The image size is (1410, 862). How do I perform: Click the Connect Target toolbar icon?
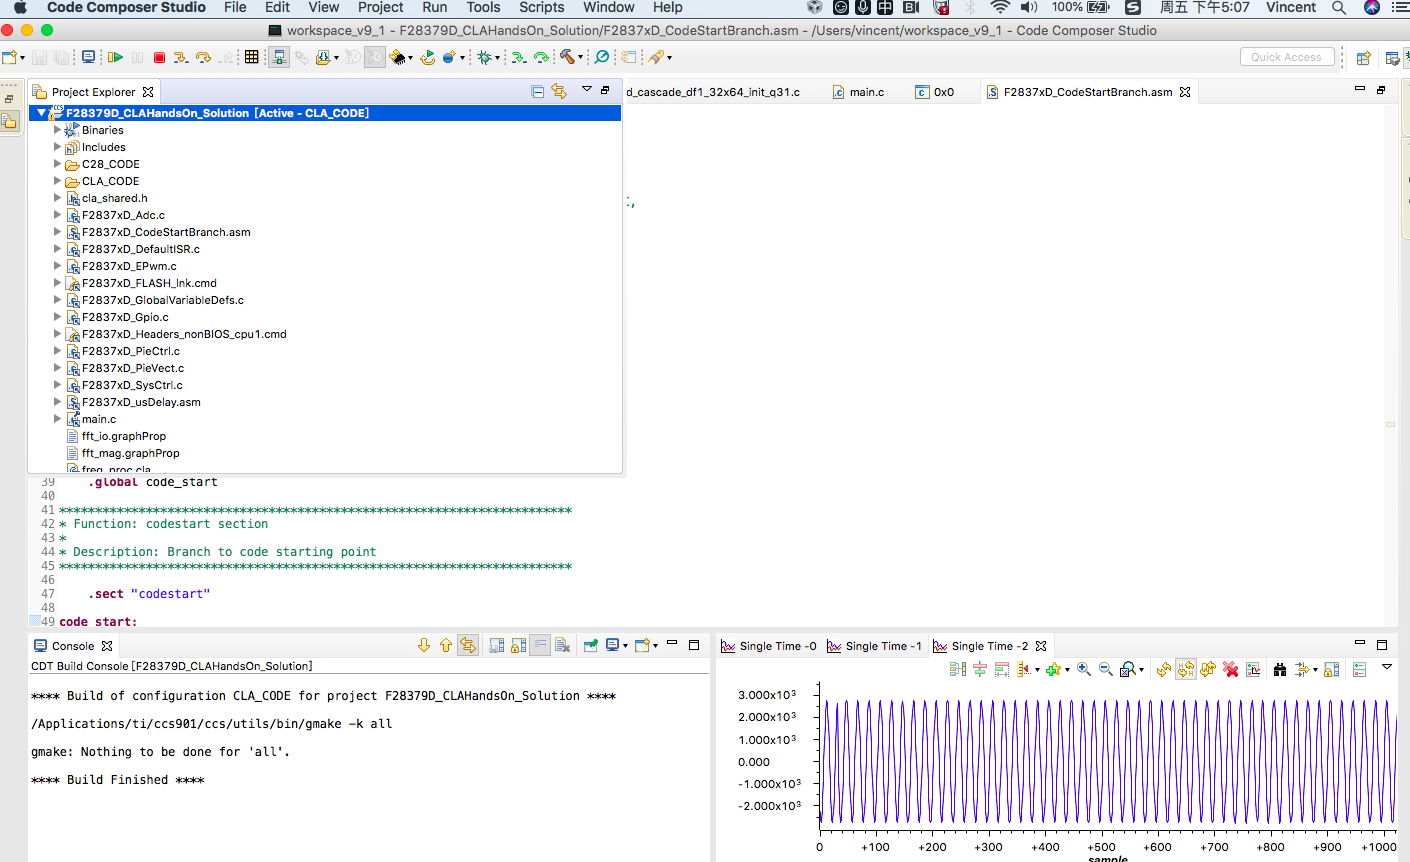[x=278, y=57]
